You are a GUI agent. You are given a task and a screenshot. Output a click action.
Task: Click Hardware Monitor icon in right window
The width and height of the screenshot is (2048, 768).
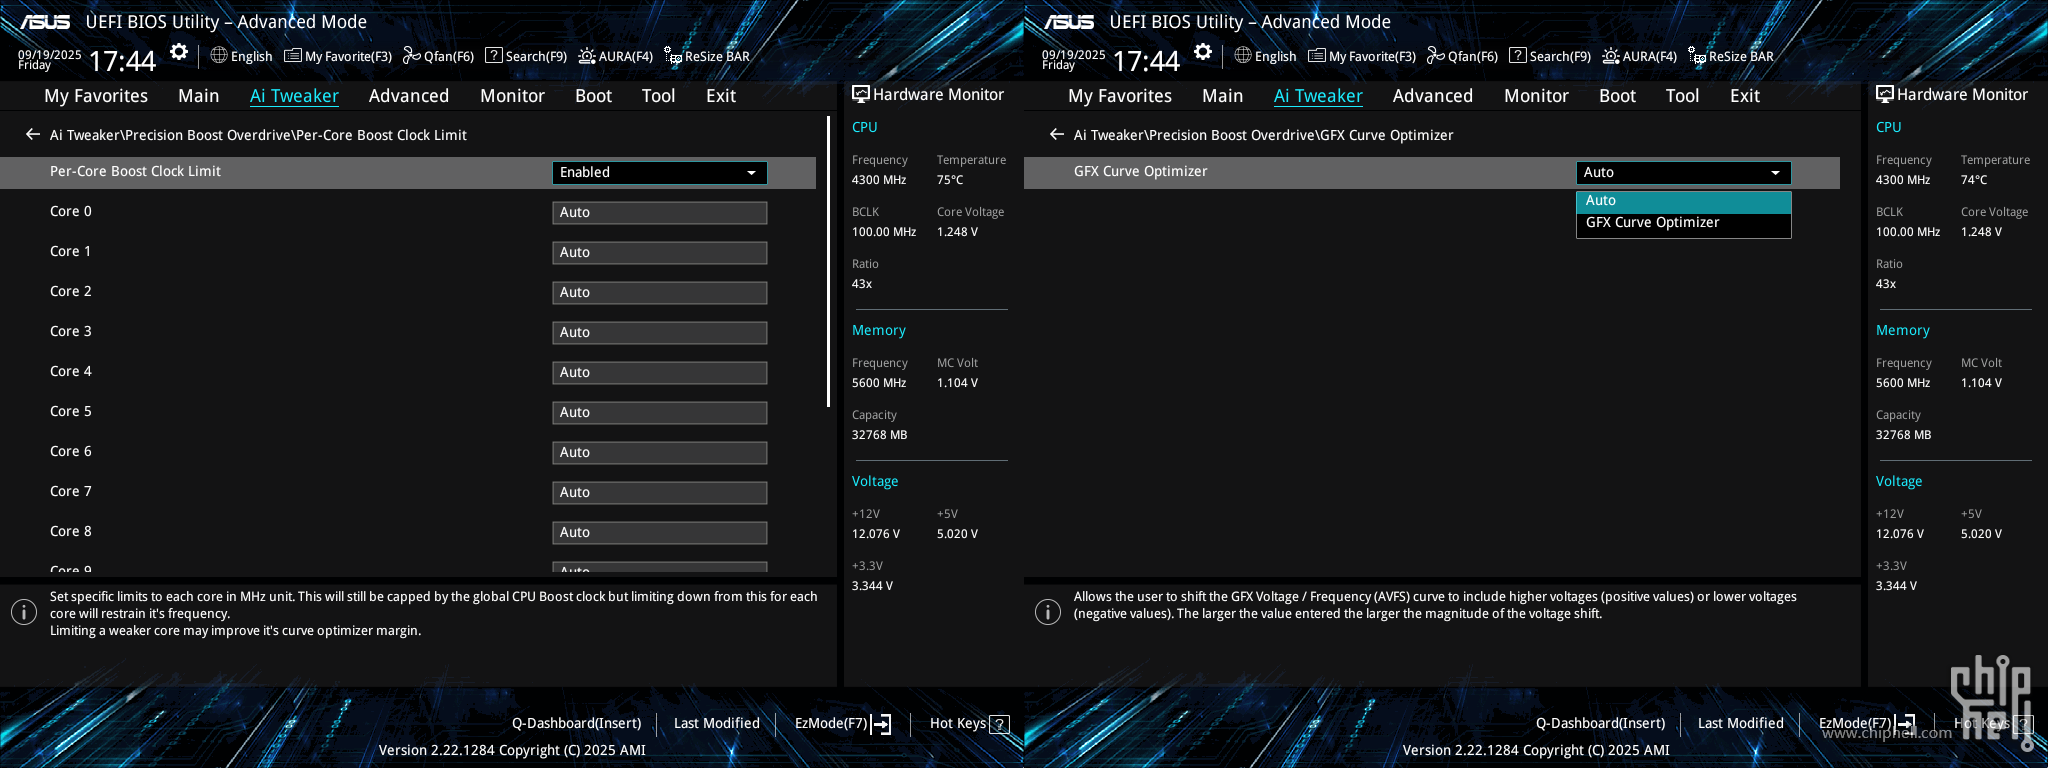click(x=1884, y=94)
